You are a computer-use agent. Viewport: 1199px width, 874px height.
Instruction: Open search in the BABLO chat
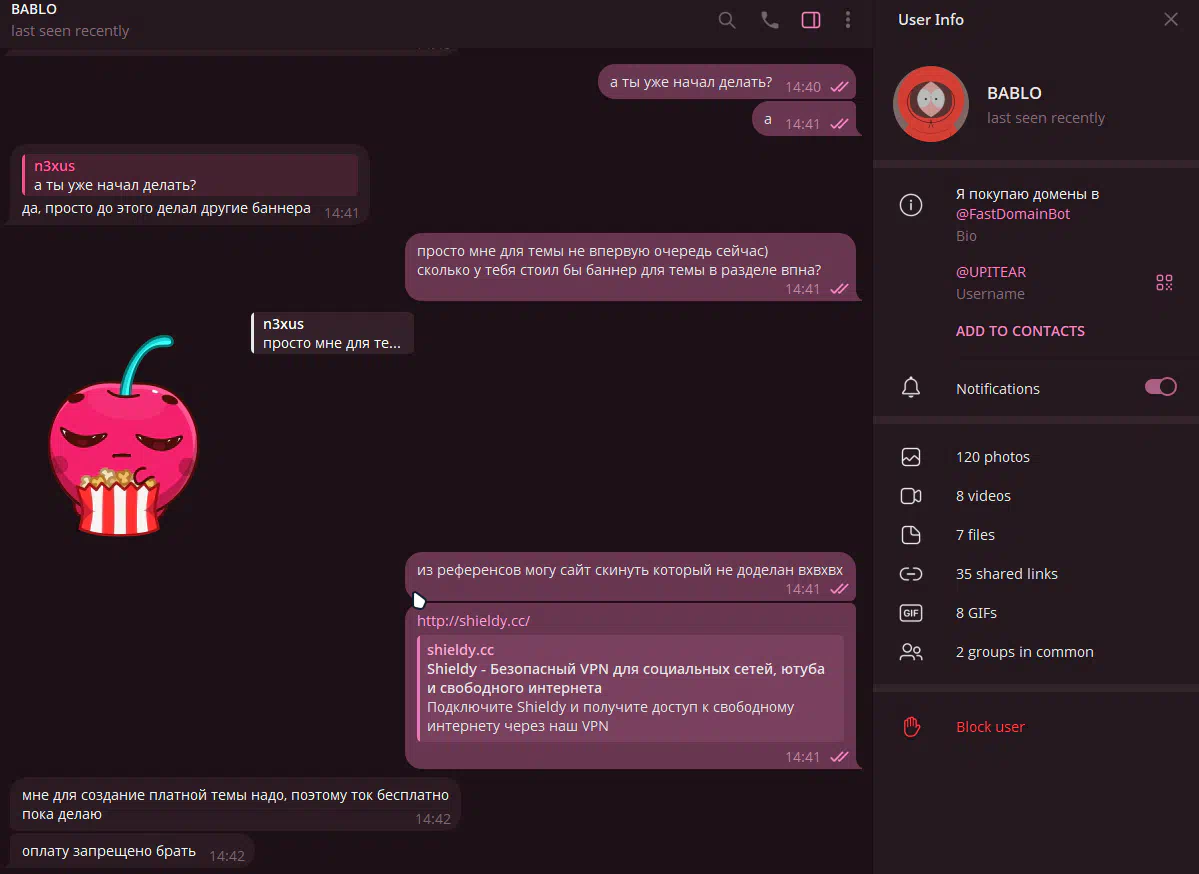(726, 21)
